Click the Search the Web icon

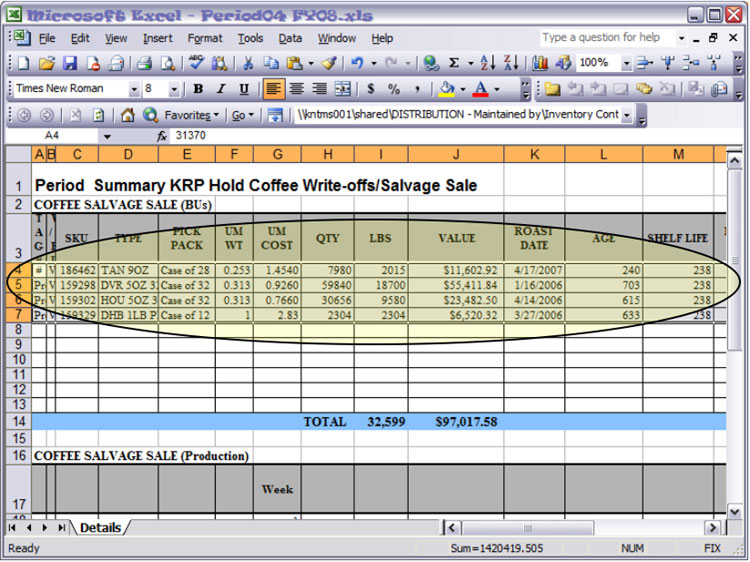click(x=150, y=115)
